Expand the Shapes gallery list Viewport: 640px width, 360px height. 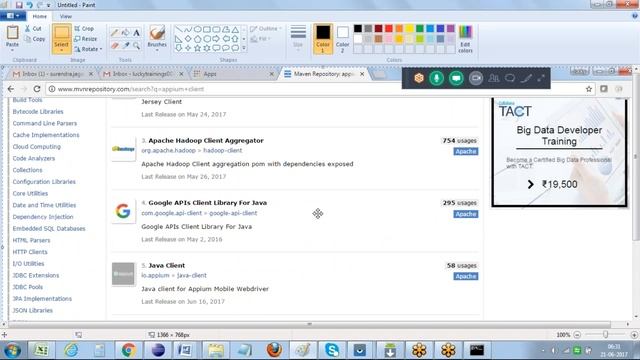(x=244, y=48)
